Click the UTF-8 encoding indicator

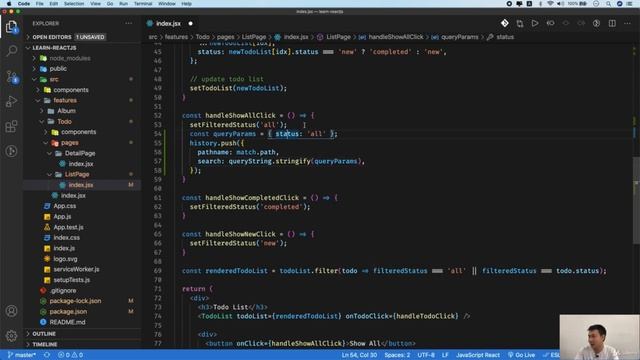(x=426, y=355)
